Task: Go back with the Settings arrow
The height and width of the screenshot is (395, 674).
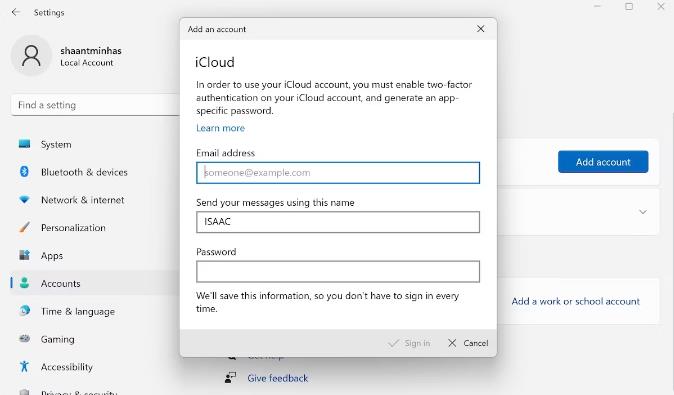Action: click(x=16, y=12)
